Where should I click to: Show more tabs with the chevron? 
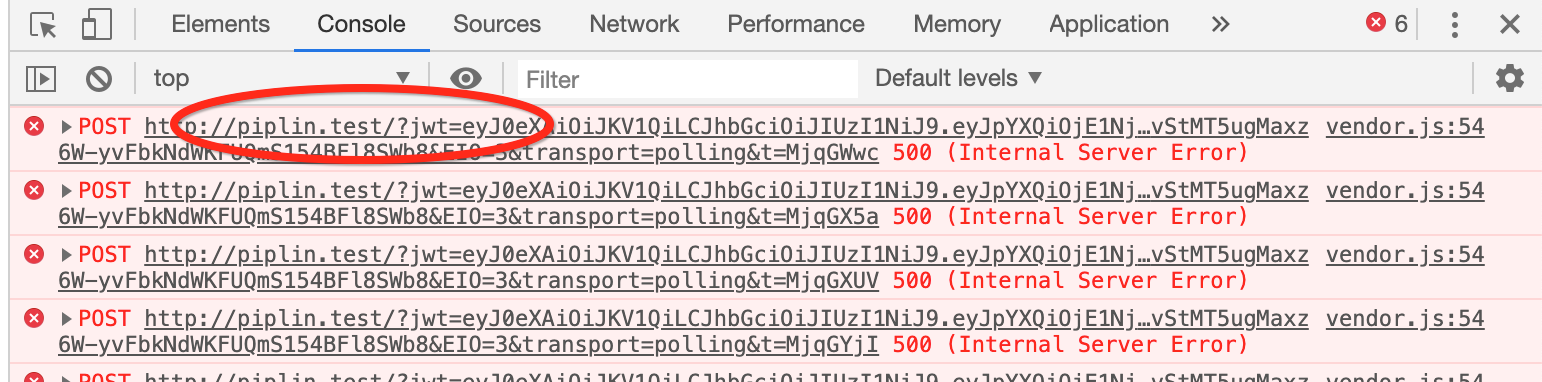point(1220,25)
